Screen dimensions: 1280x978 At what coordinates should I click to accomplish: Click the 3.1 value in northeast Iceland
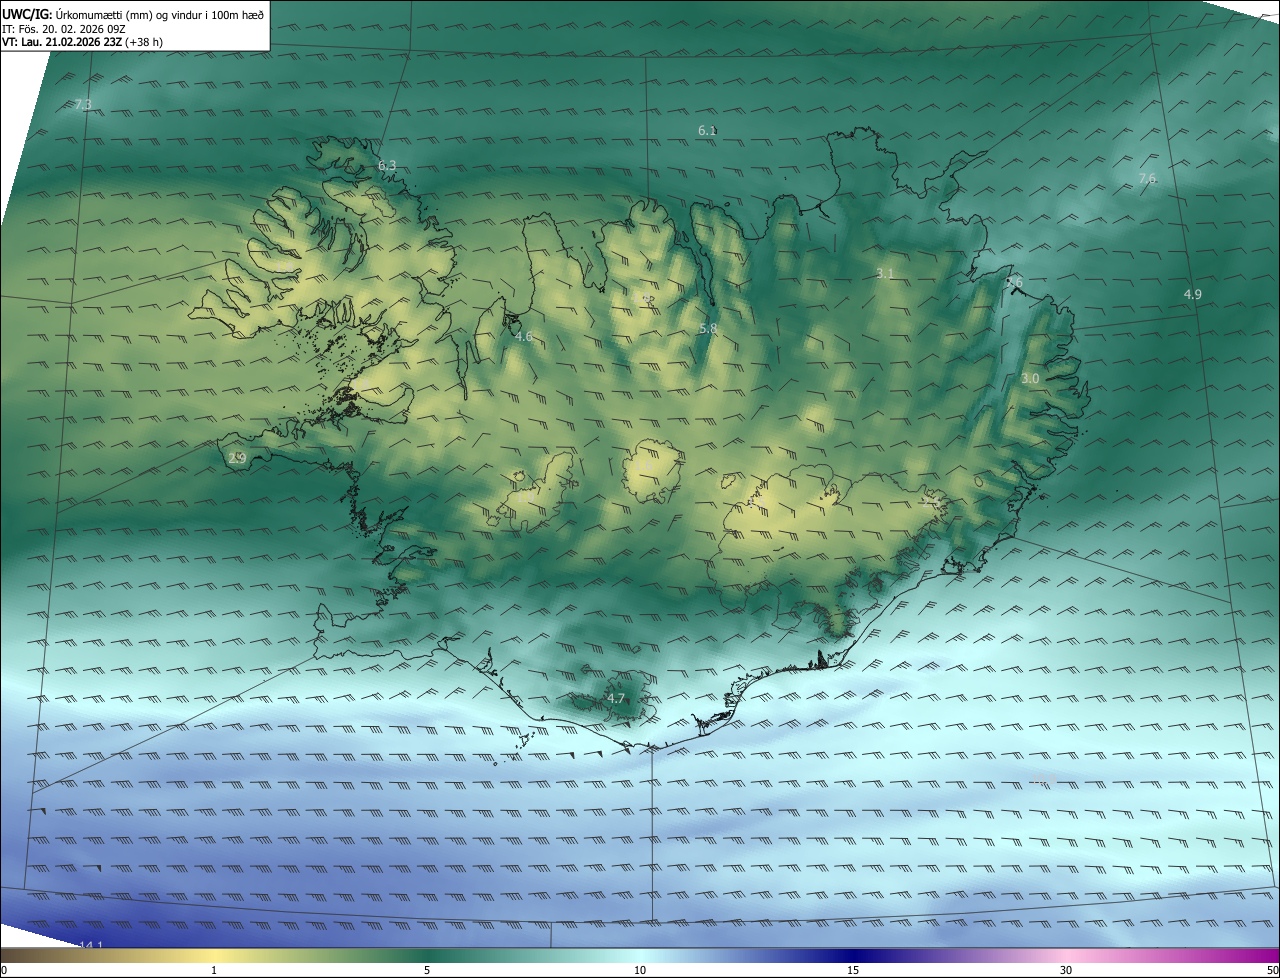885,273
